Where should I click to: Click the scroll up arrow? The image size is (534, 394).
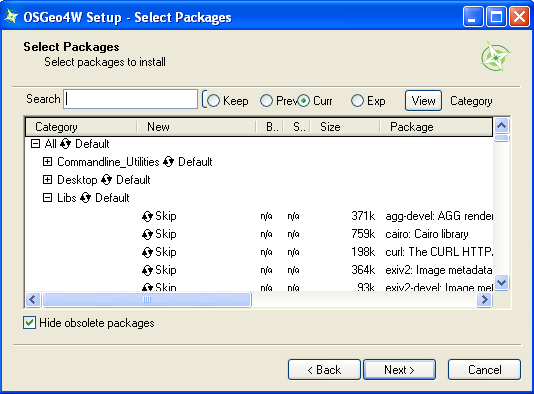[x=501, y=126]
